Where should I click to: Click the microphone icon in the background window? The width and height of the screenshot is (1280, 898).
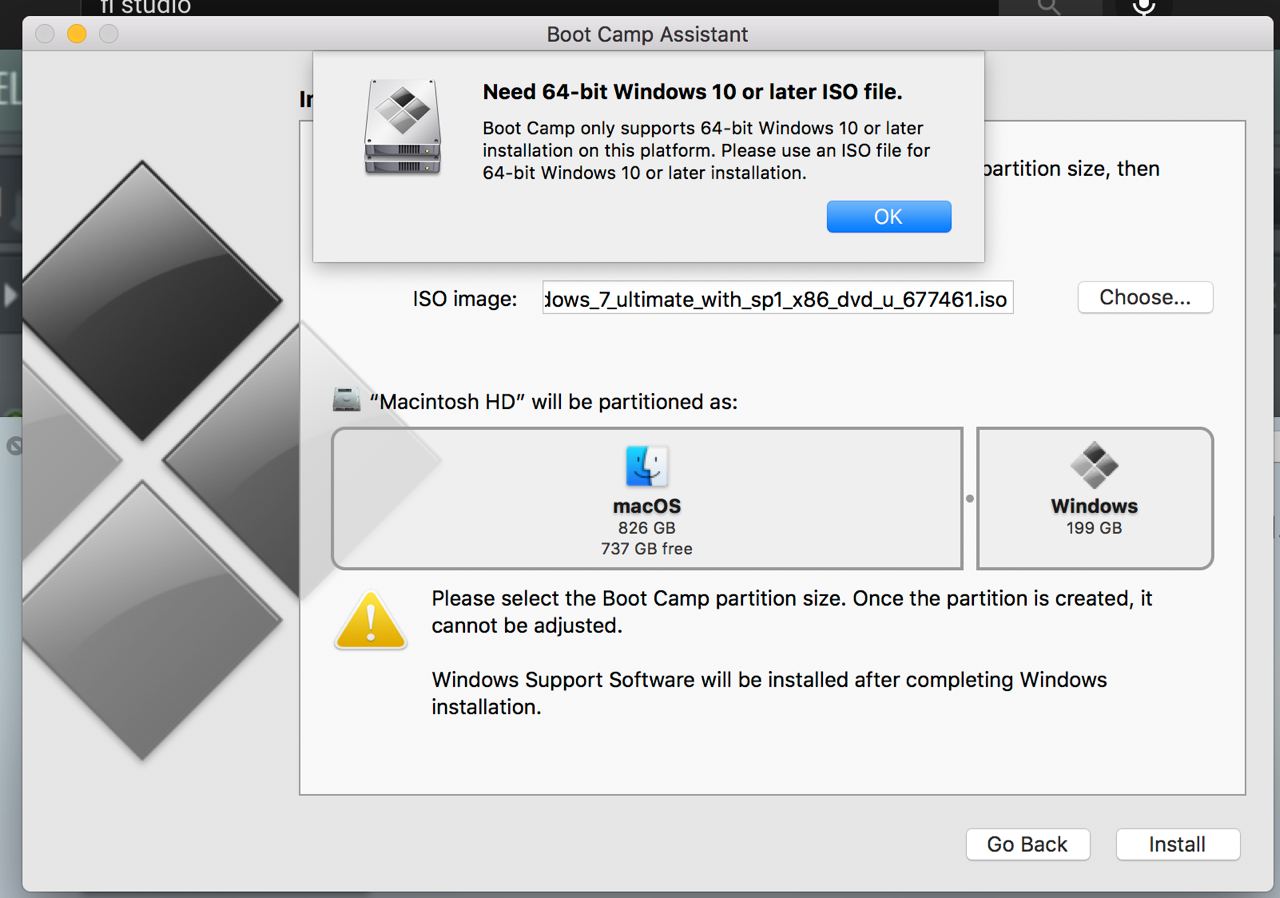pos(1143,8)
